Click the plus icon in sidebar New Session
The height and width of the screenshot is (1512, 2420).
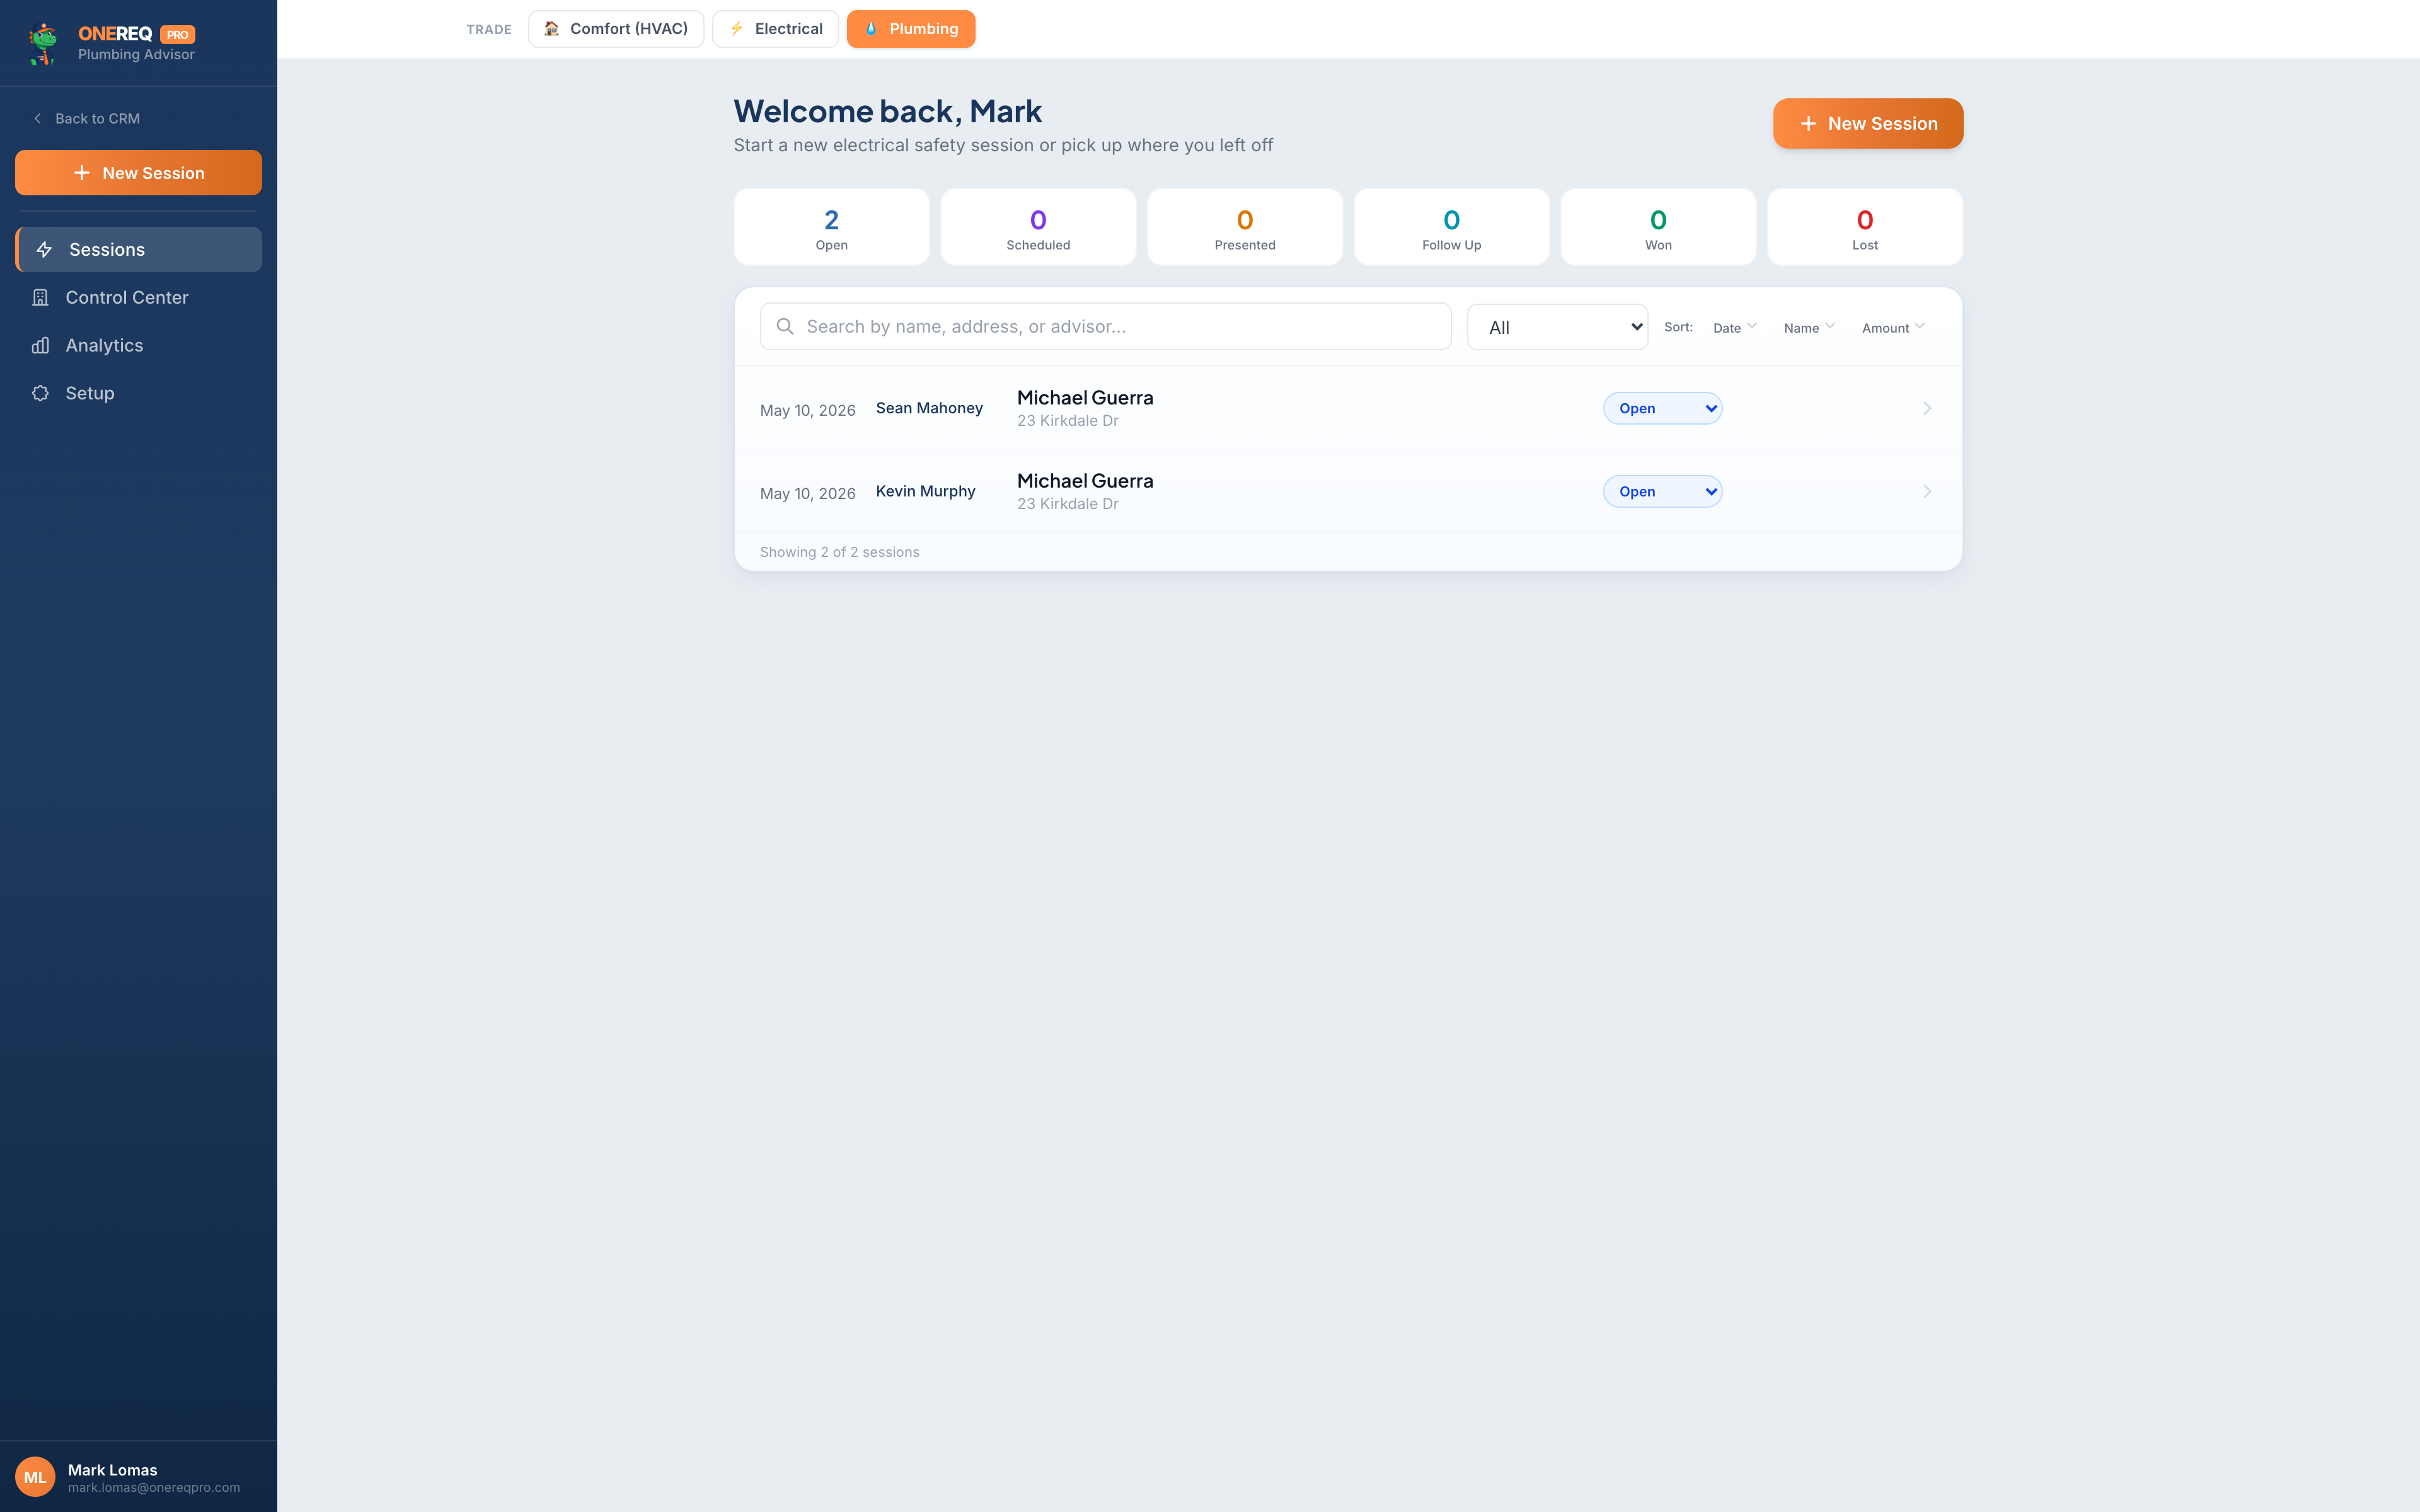click(x=82, y=173)
